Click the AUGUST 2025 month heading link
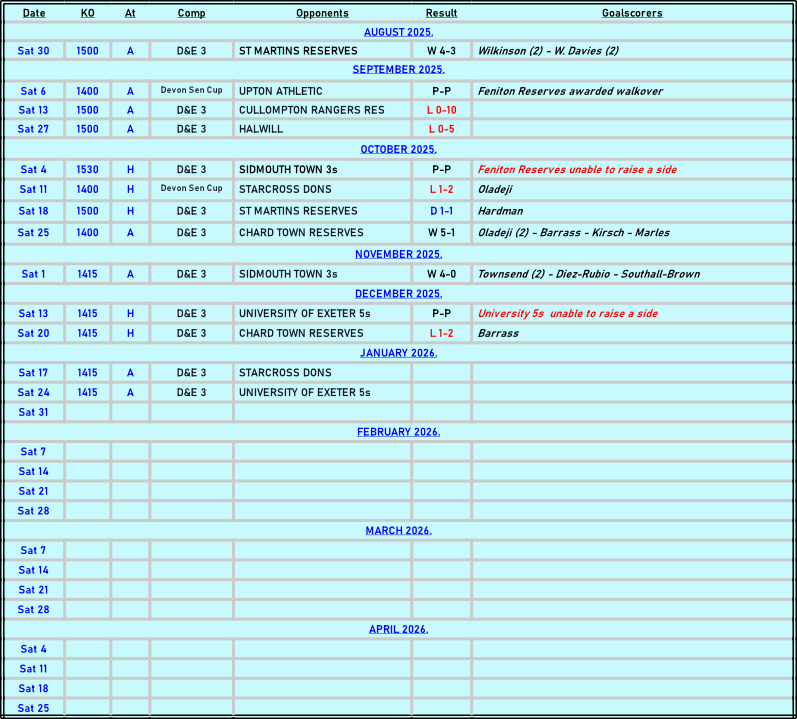 point(398,32)
